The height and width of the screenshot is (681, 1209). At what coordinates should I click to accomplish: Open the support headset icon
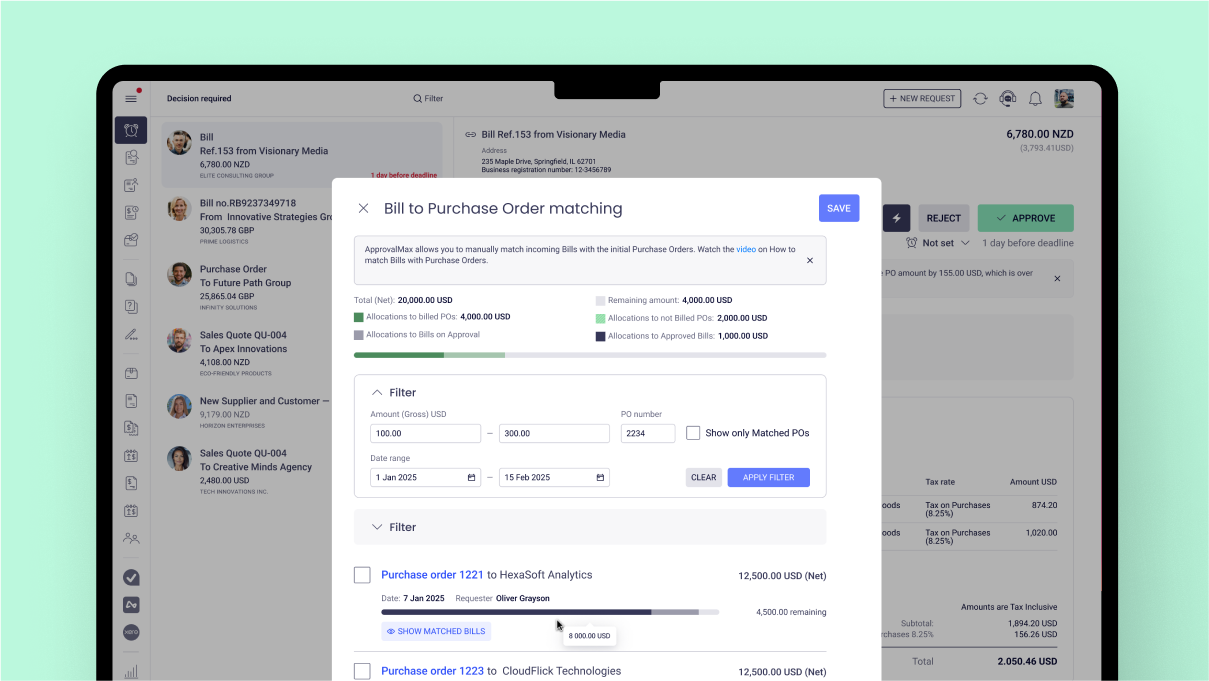tap(1007, 98)
